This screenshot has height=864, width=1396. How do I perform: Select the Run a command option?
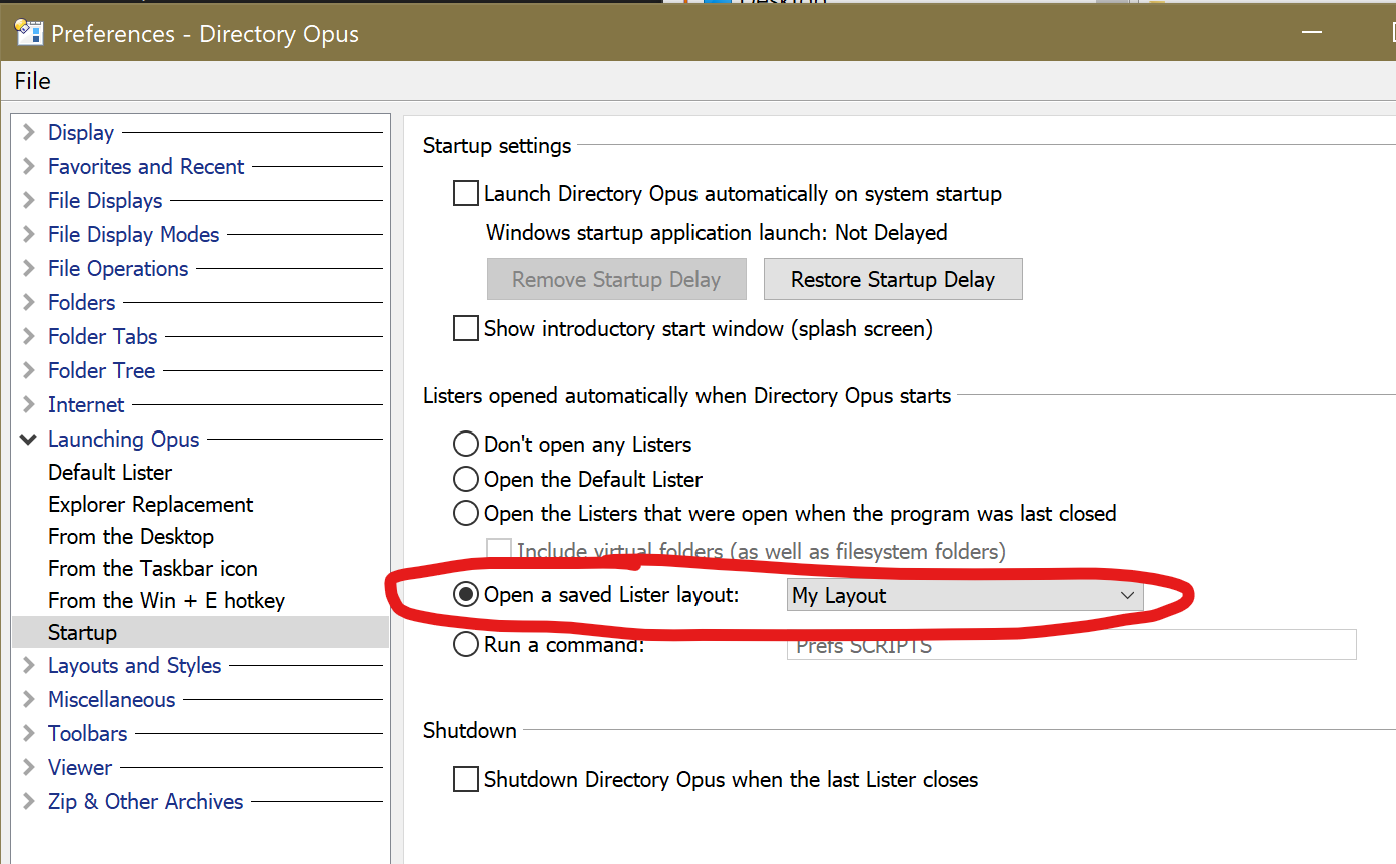click(466, 645)
